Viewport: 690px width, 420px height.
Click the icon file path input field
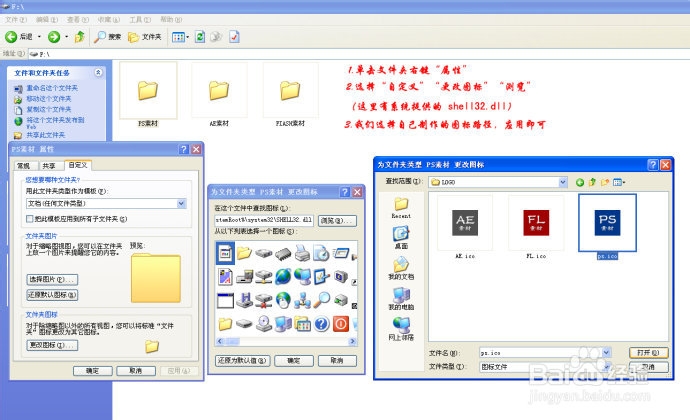pos(264,220)
